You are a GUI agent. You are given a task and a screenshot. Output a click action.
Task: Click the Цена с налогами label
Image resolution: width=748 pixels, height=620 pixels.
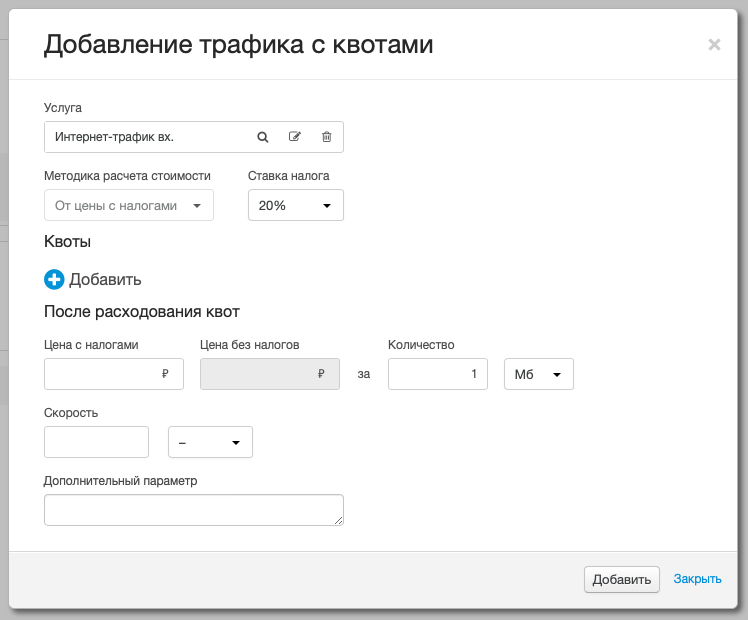click(x=91, y=345)
